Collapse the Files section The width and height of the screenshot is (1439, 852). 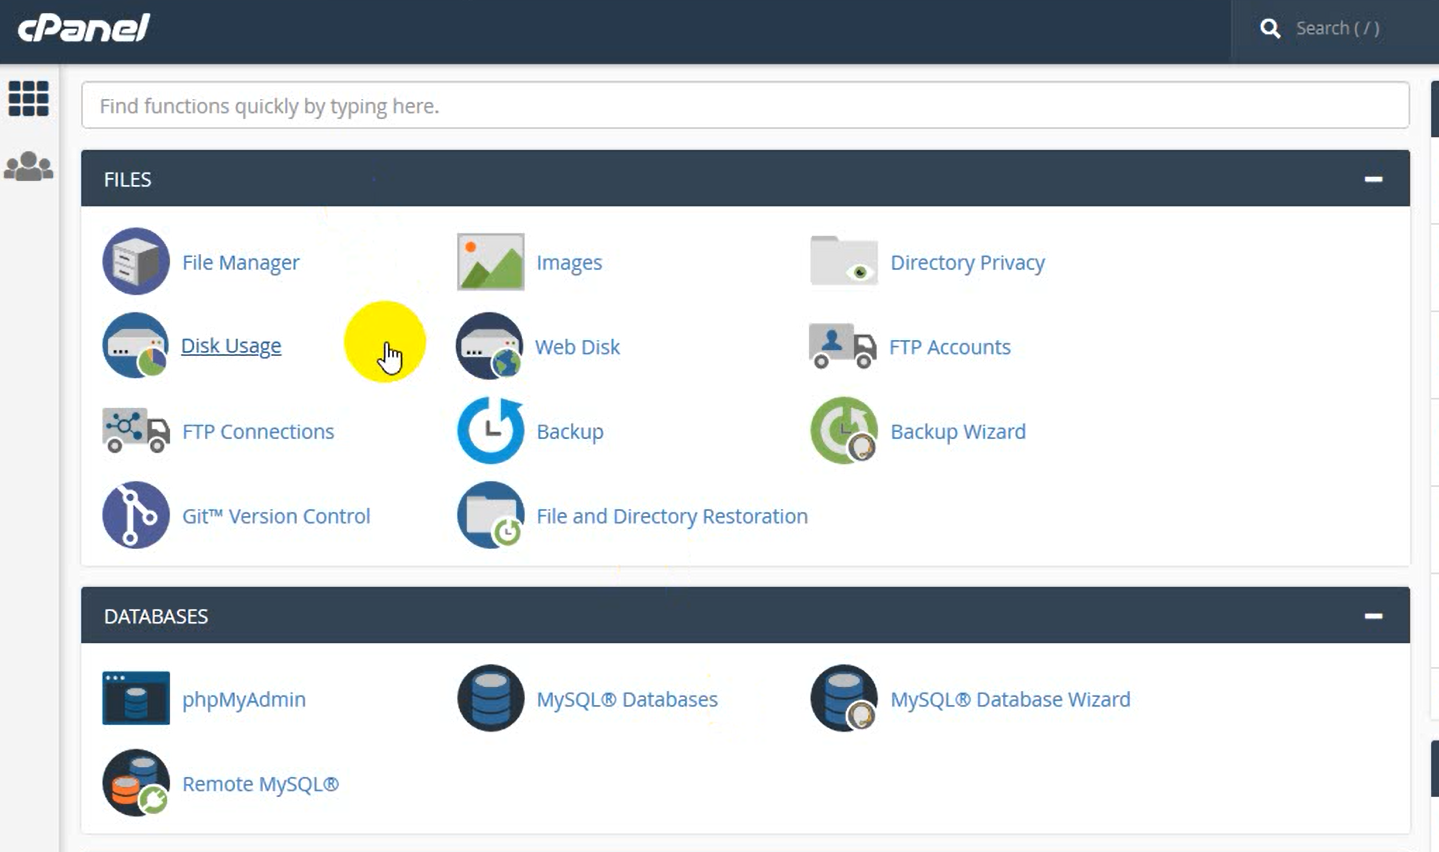tap(1373, 179)
